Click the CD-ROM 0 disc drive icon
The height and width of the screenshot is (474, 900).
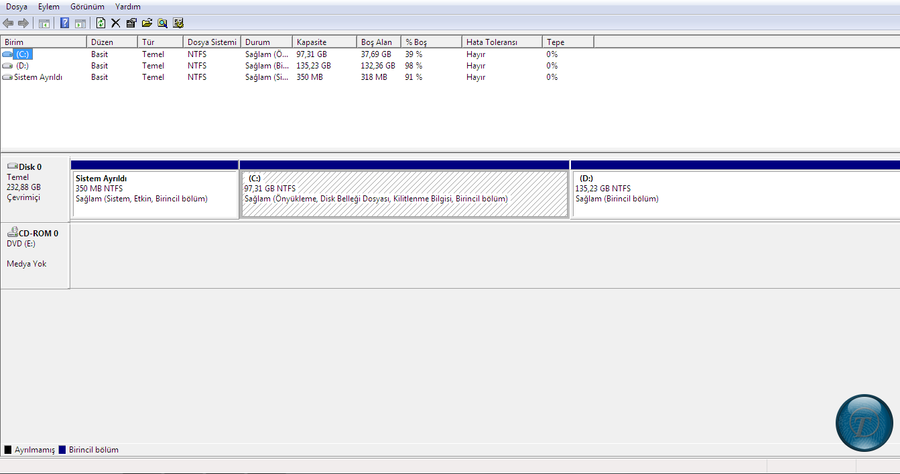12,232
